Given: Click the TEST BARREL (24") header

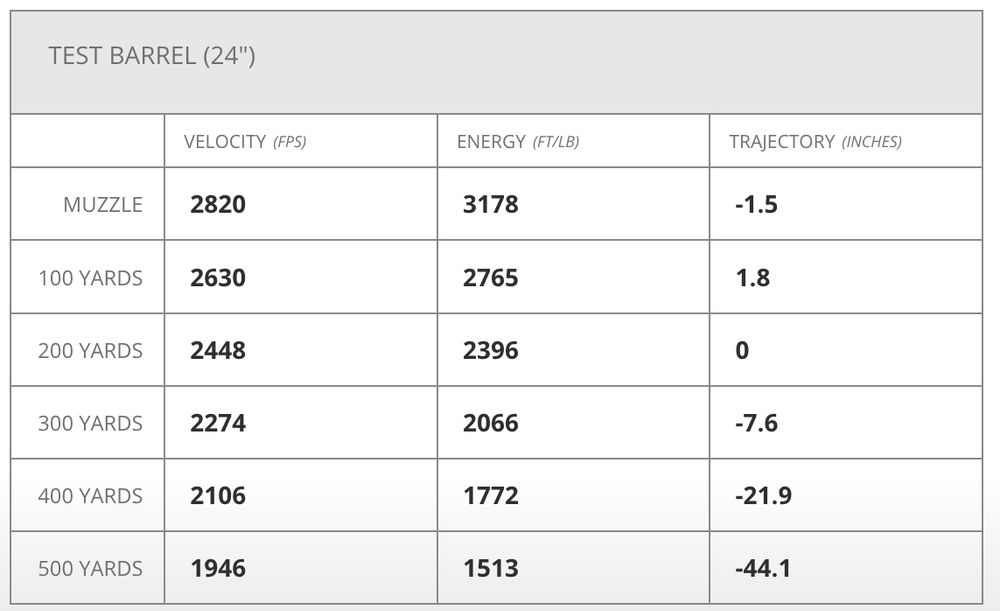Looking at the screenshot, I should (x=152, y=56).
